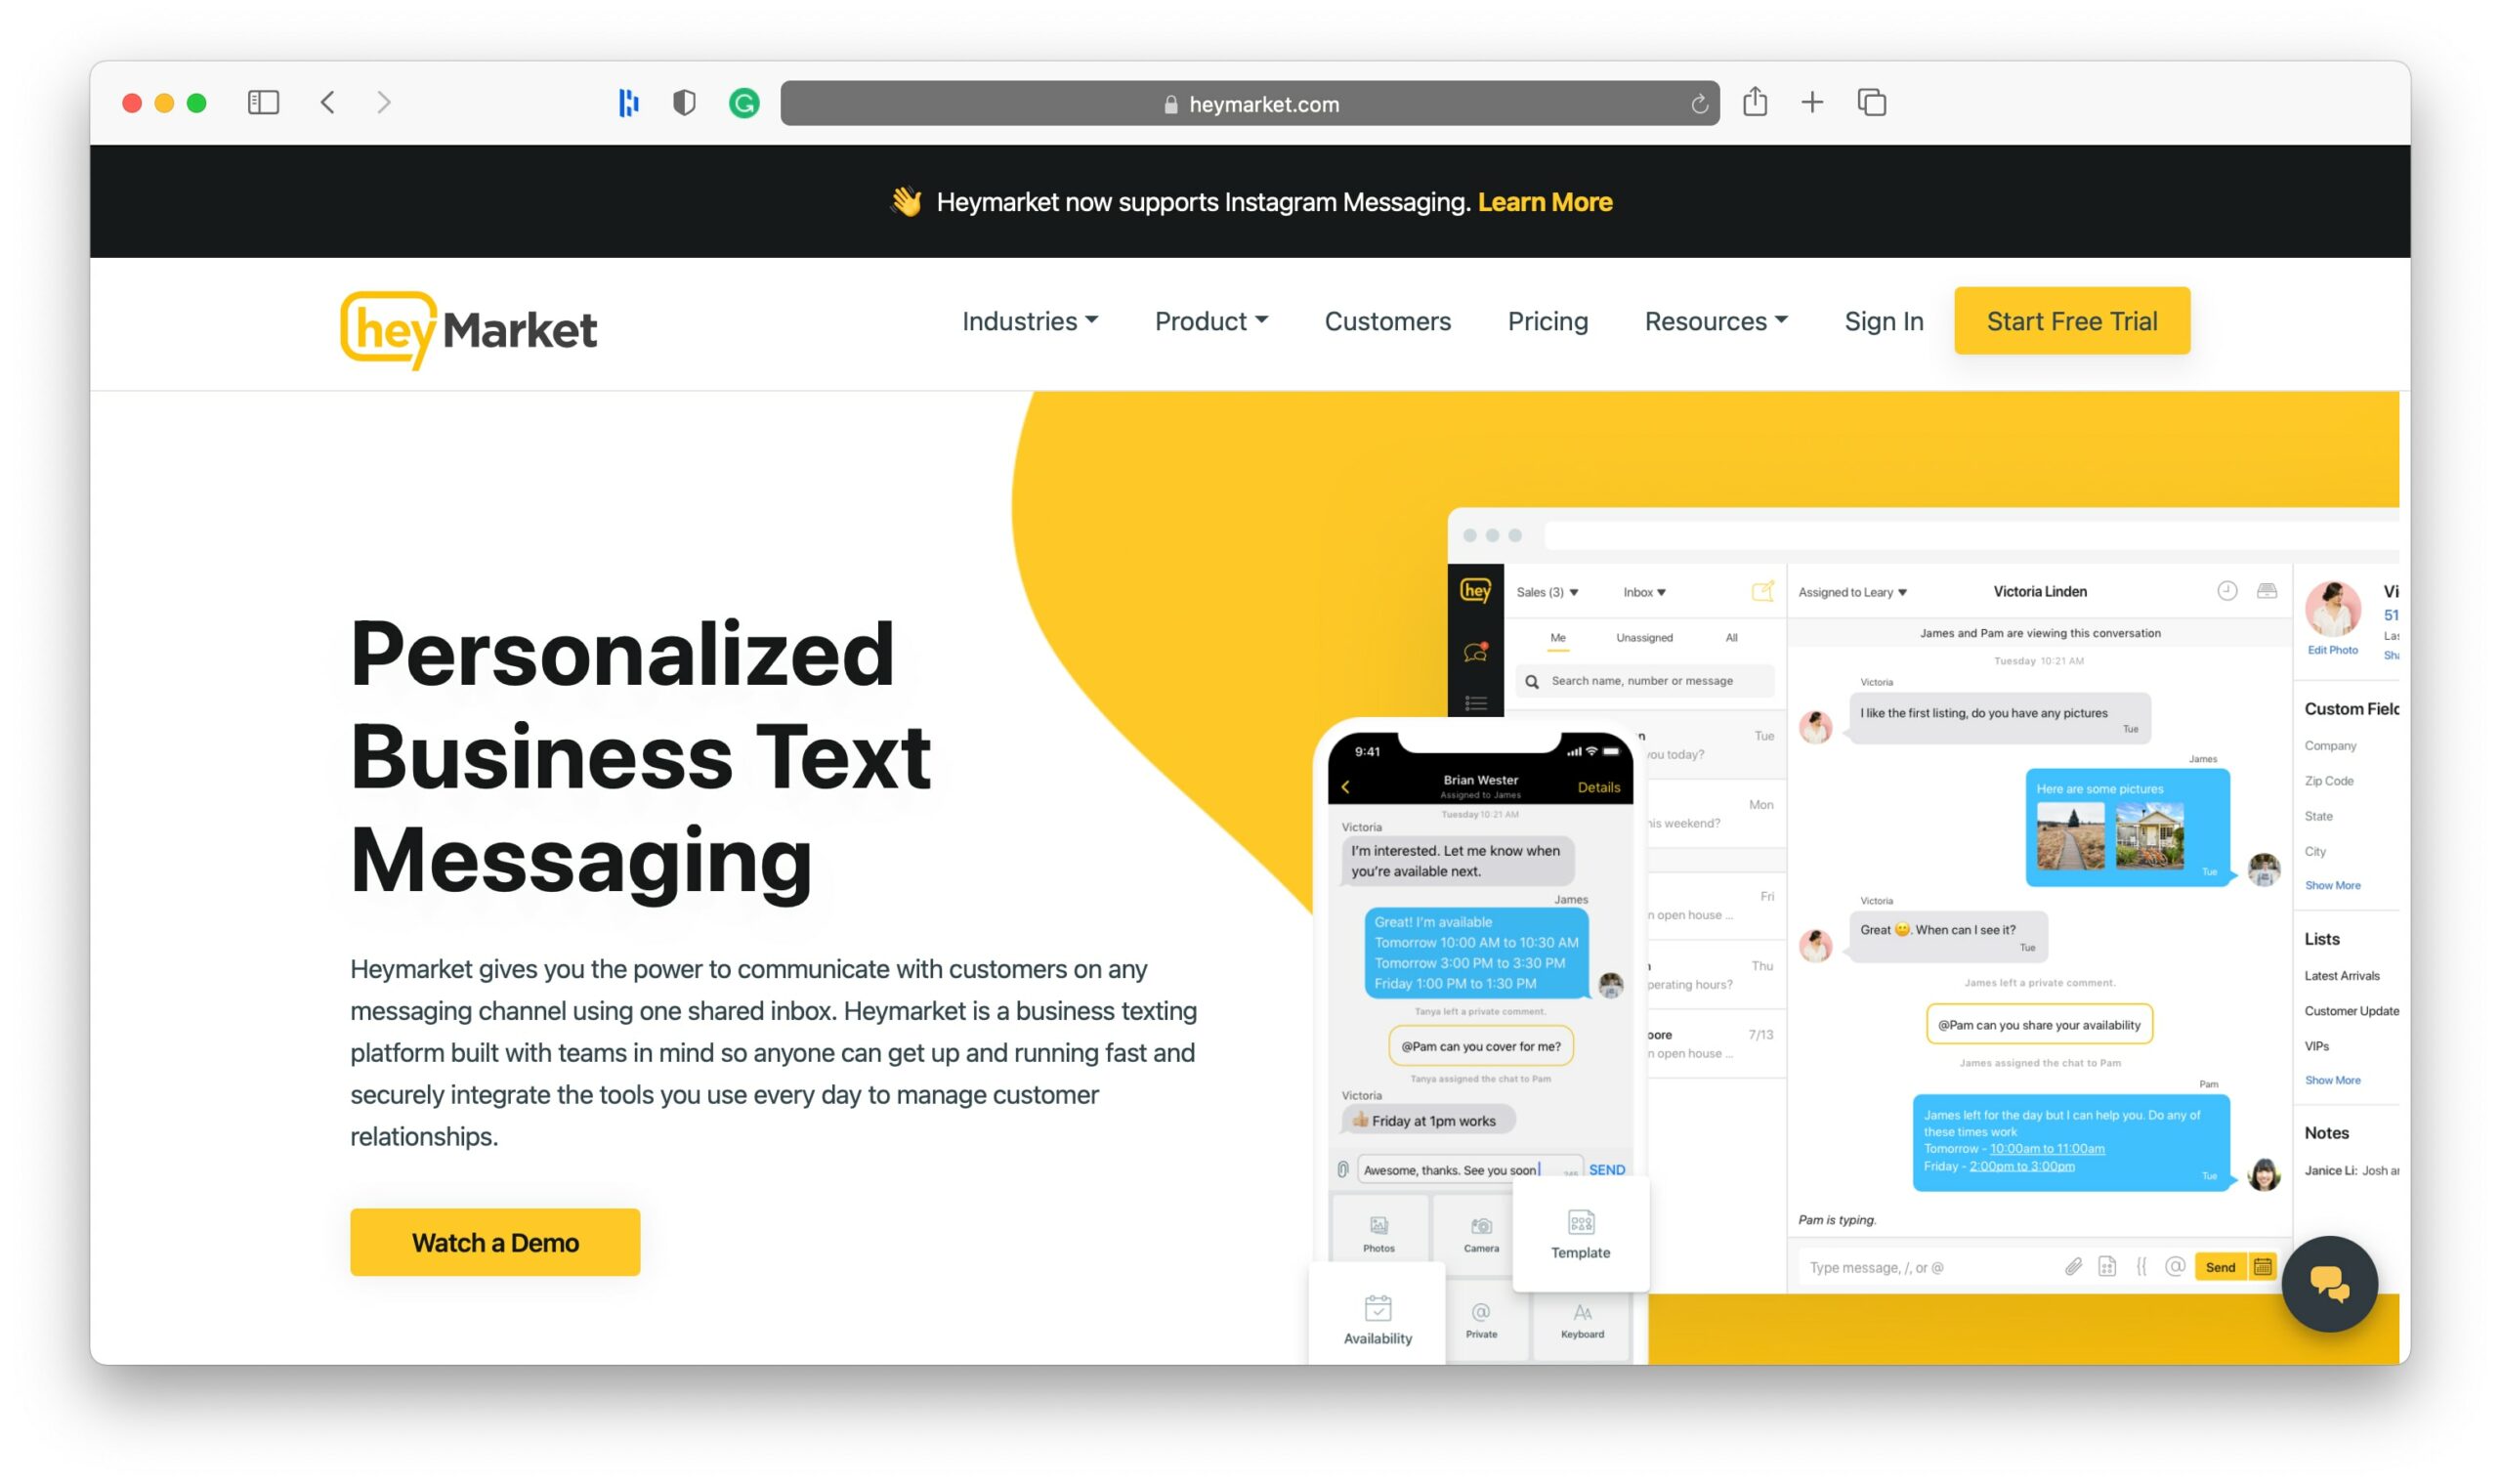The image size is (2501, 1484).
Task: Click the browser address bar input field
Action: point(1254,103)
